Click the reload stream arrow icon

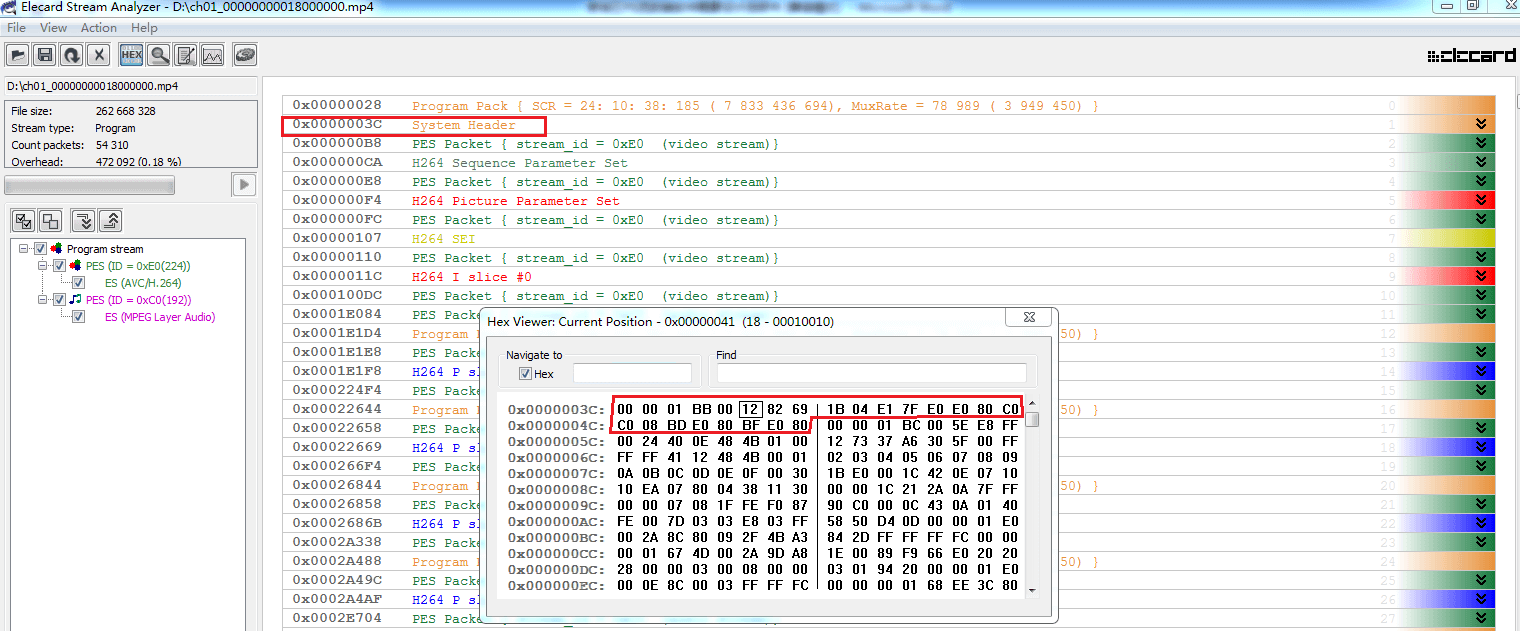click(72, 55)
